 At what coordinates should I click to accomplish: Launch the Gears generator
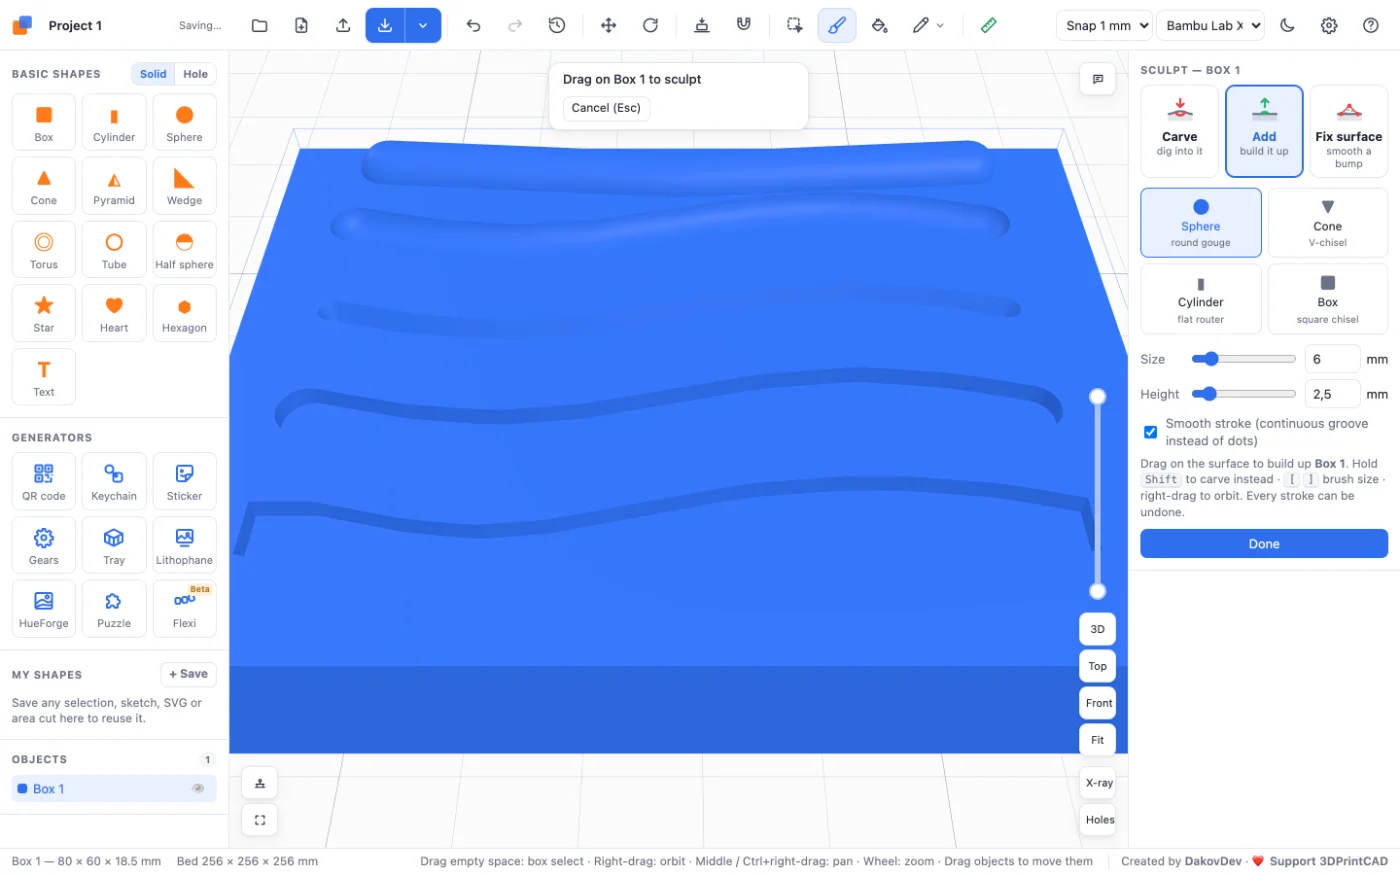(x=44, y=545)
